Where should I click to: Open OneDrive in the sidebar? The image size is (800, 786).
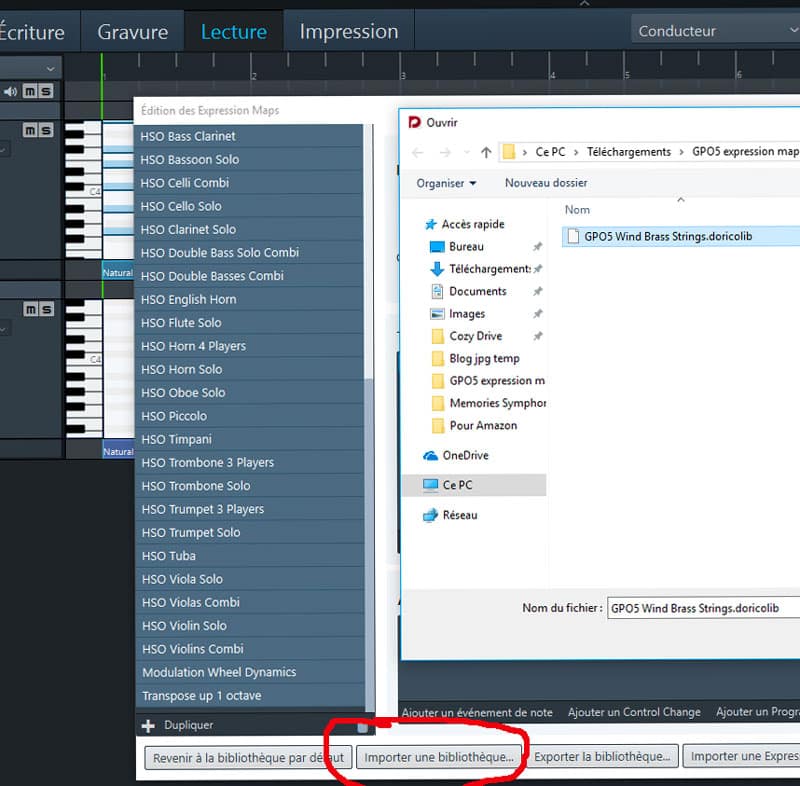[465, 455]
